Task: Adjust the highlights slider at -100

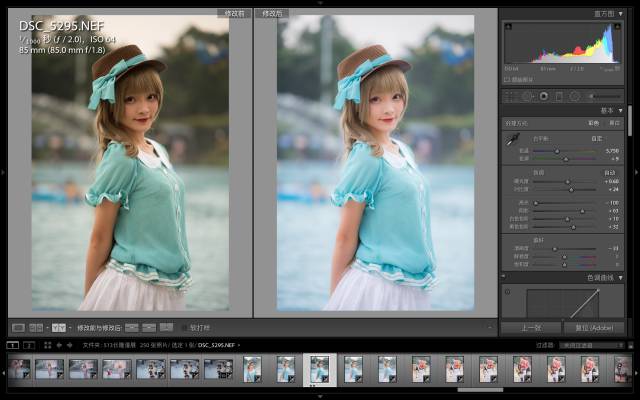Action: [x=536, y=203]
